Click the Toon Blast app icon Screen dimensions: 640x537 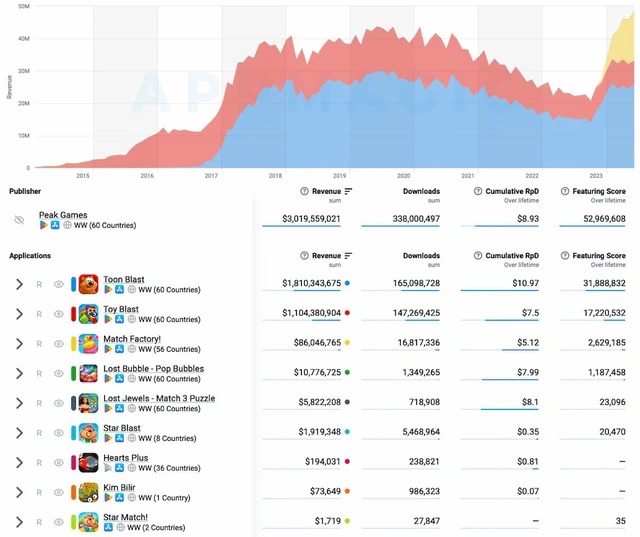click(88, 284)
